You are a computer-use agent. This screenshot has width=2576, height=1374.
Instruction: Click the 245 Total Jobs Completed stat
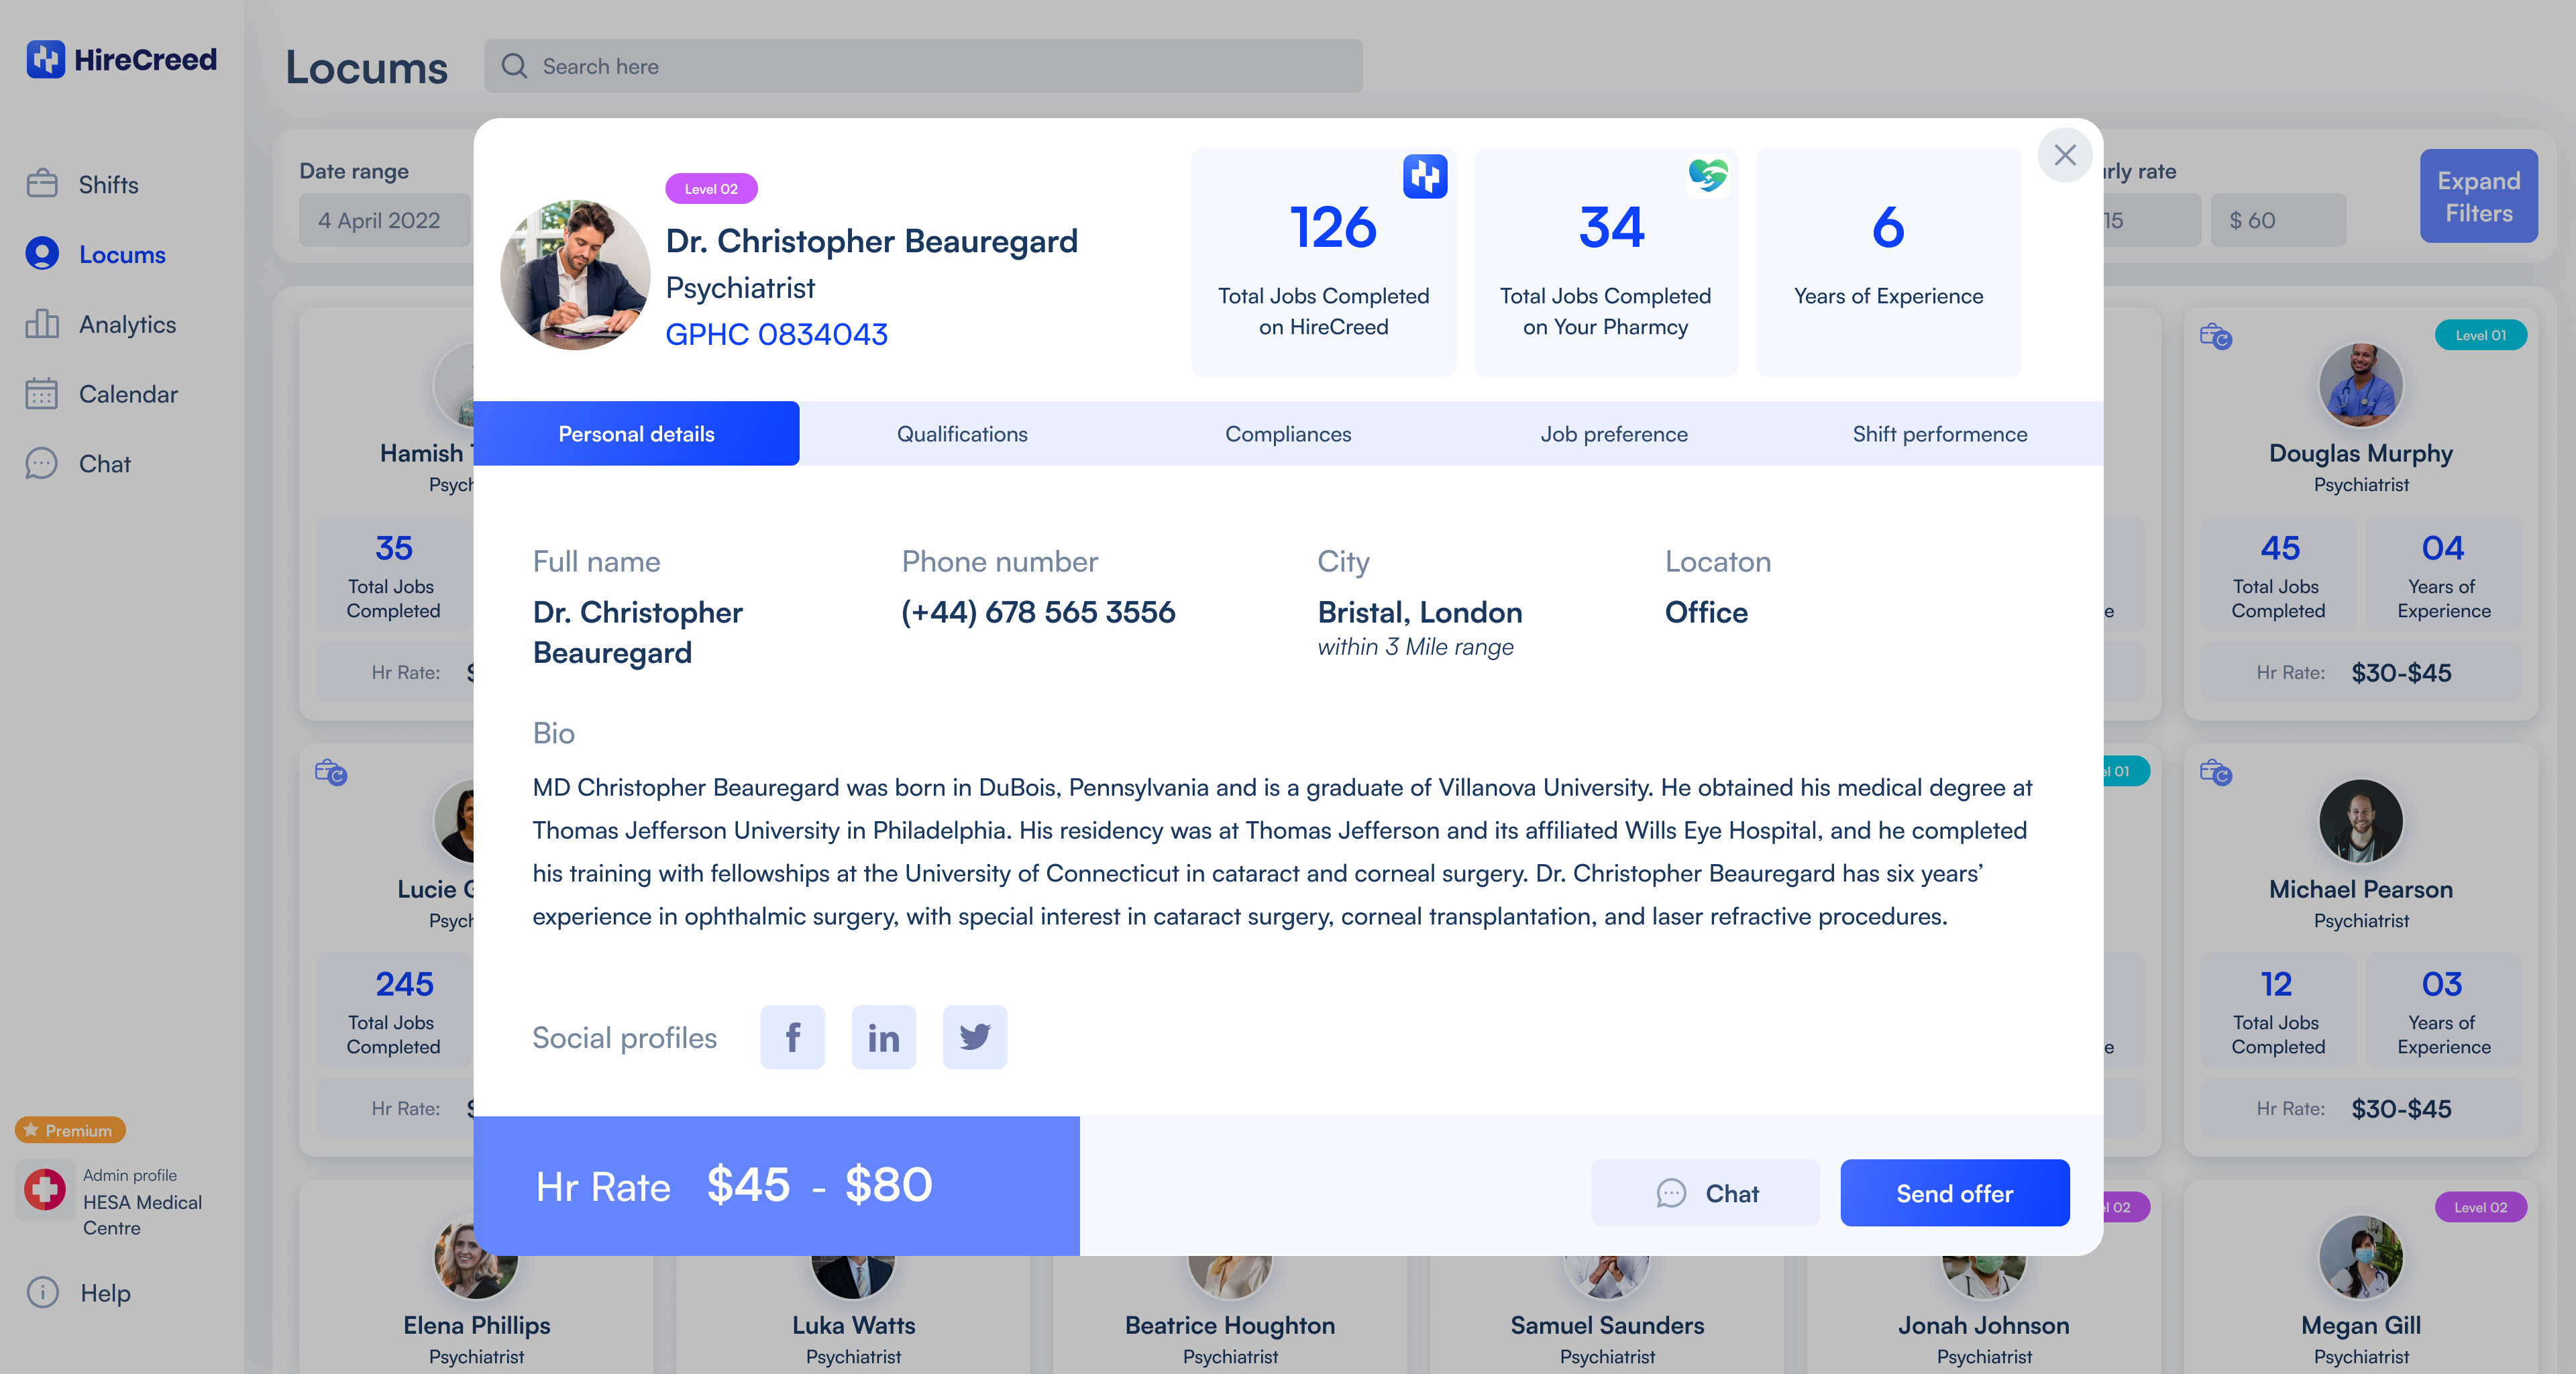tap(394, 1011)
